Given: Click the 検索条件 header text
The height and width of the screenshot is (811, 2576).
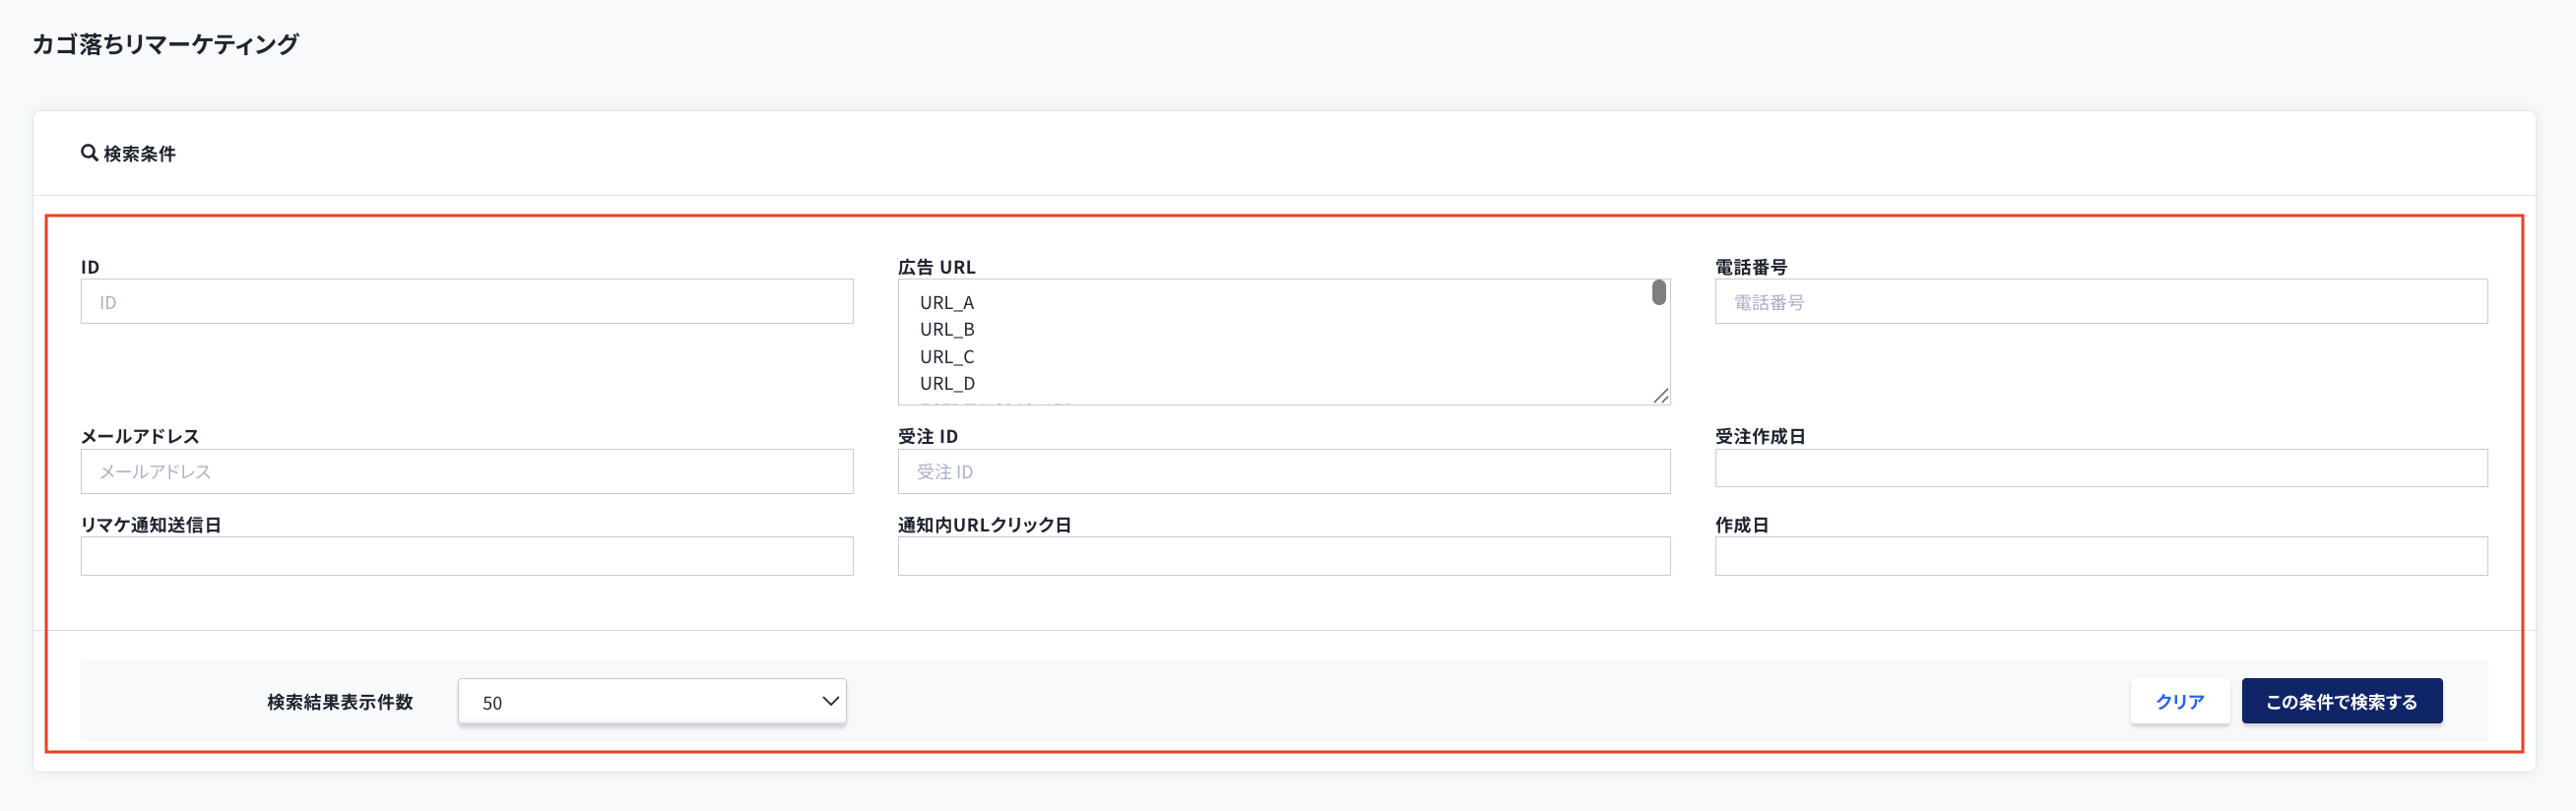Looking at the screenshot, I should tap(139, 154).
